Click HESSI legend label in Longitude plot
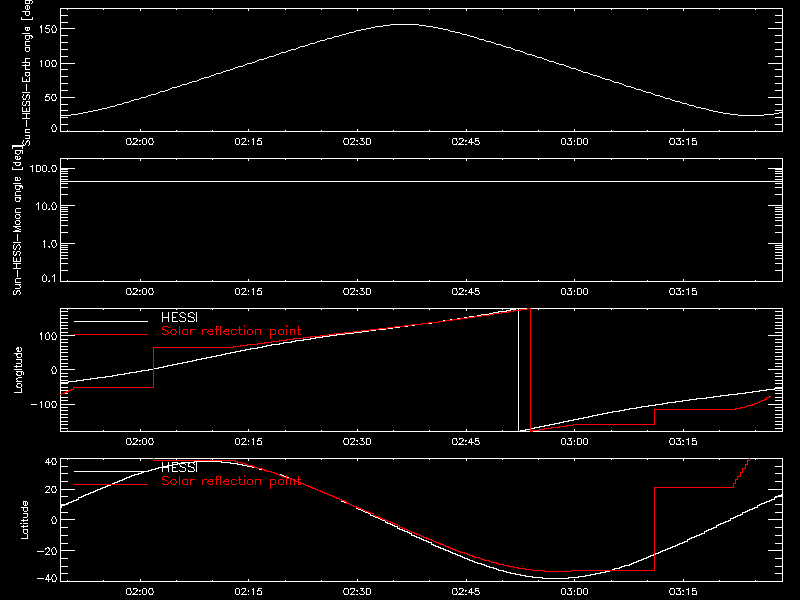800x600 pixels. (x=179, y=317)
